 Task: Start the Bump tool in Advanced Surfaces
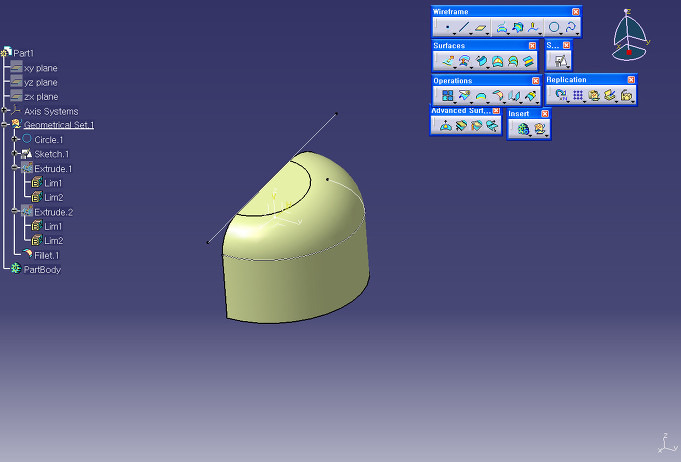446,126
